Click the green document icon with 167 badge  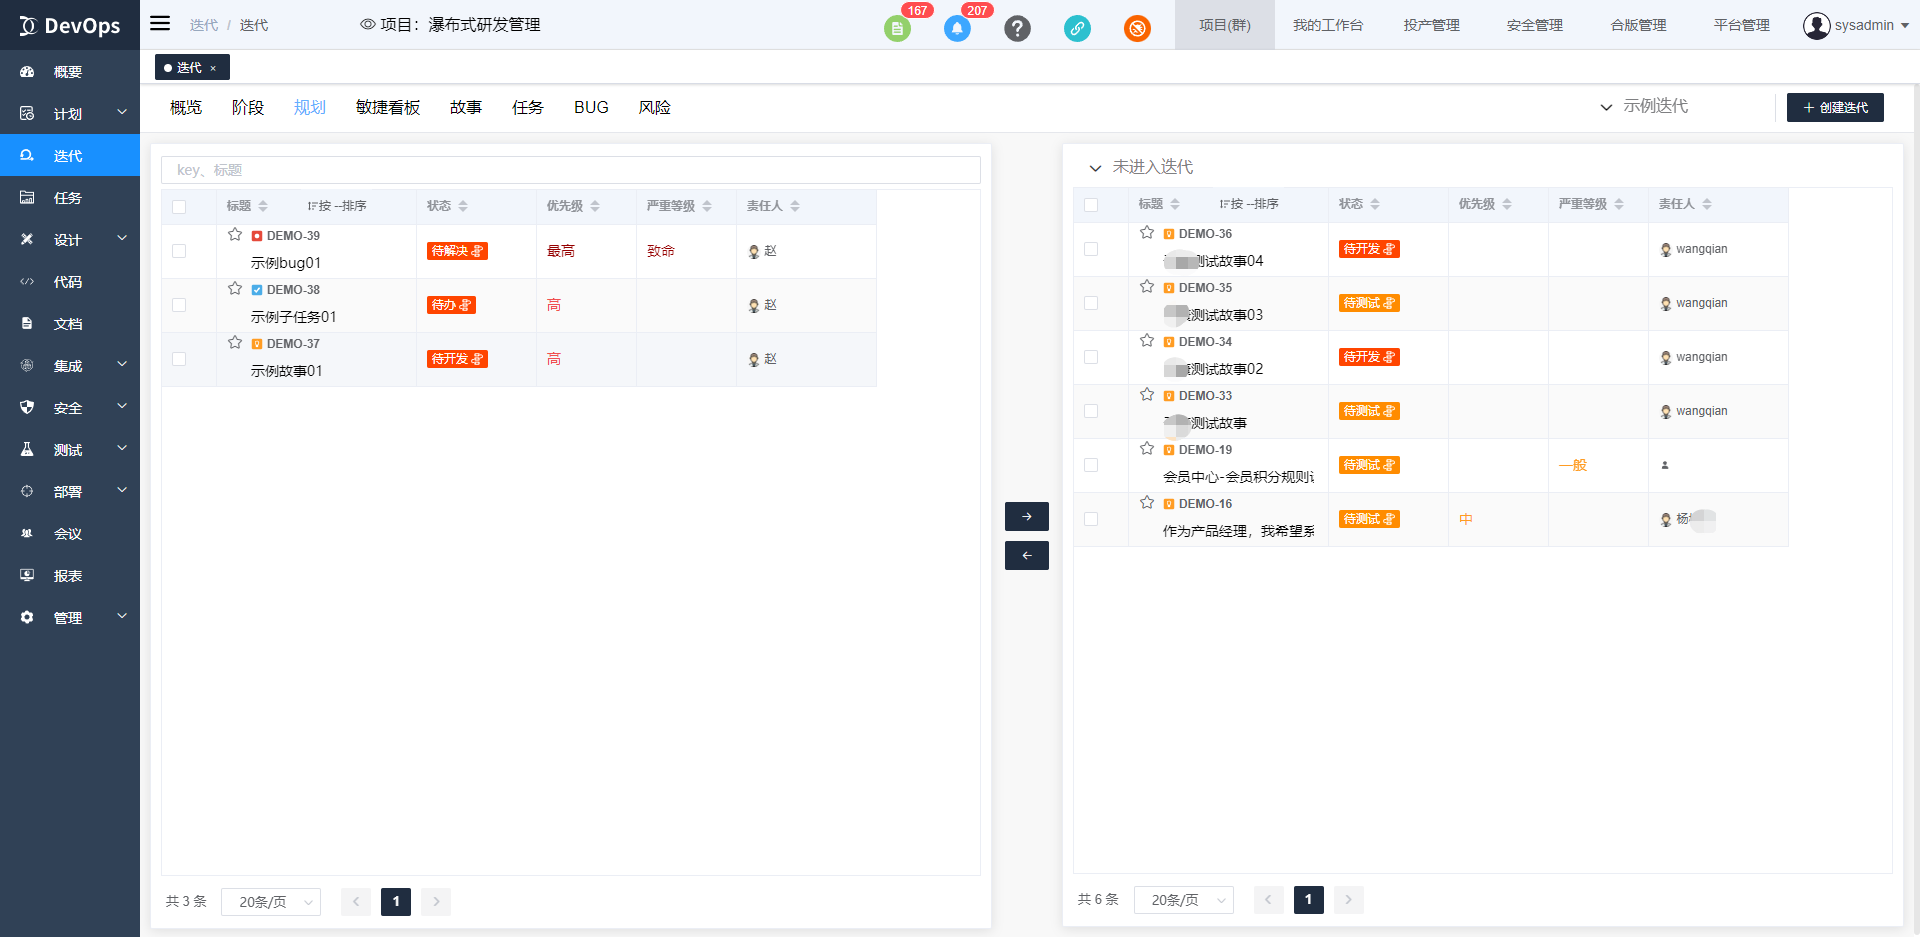point(897,29)
